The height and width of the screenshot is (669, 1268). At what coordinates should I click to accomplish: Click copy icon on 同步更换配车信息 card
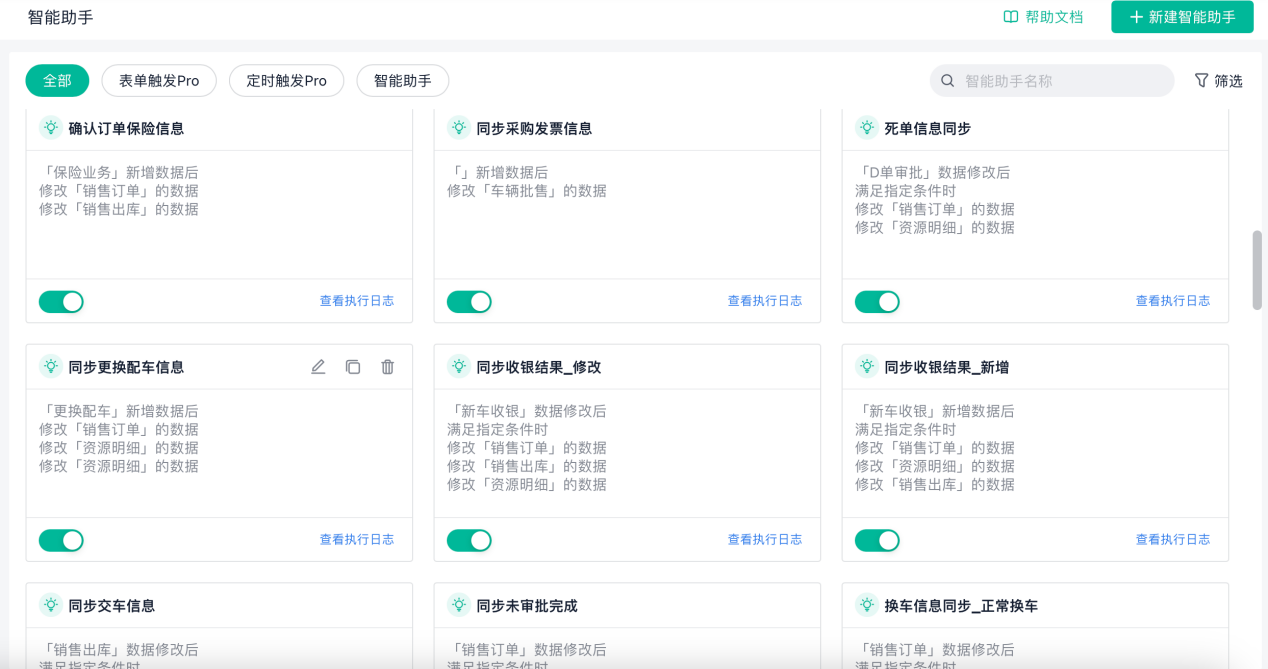pyautogui.click(x=353, y=367)
